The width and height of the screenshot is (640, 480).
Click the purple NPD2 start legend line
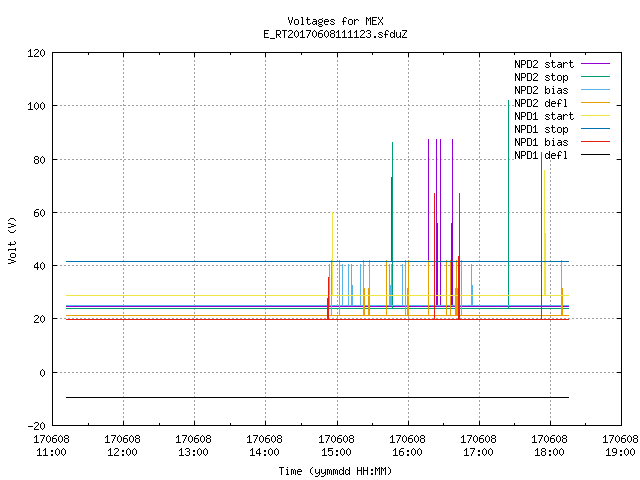pyautogui.click(x=596, y=64)
